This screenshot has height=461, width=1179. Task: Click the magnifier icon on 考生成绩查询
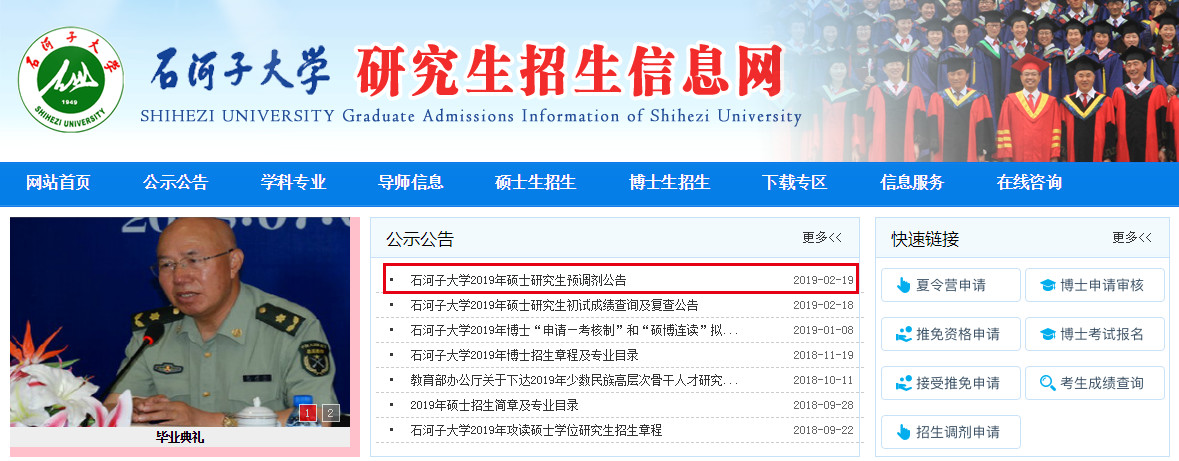click(1047, 383)
